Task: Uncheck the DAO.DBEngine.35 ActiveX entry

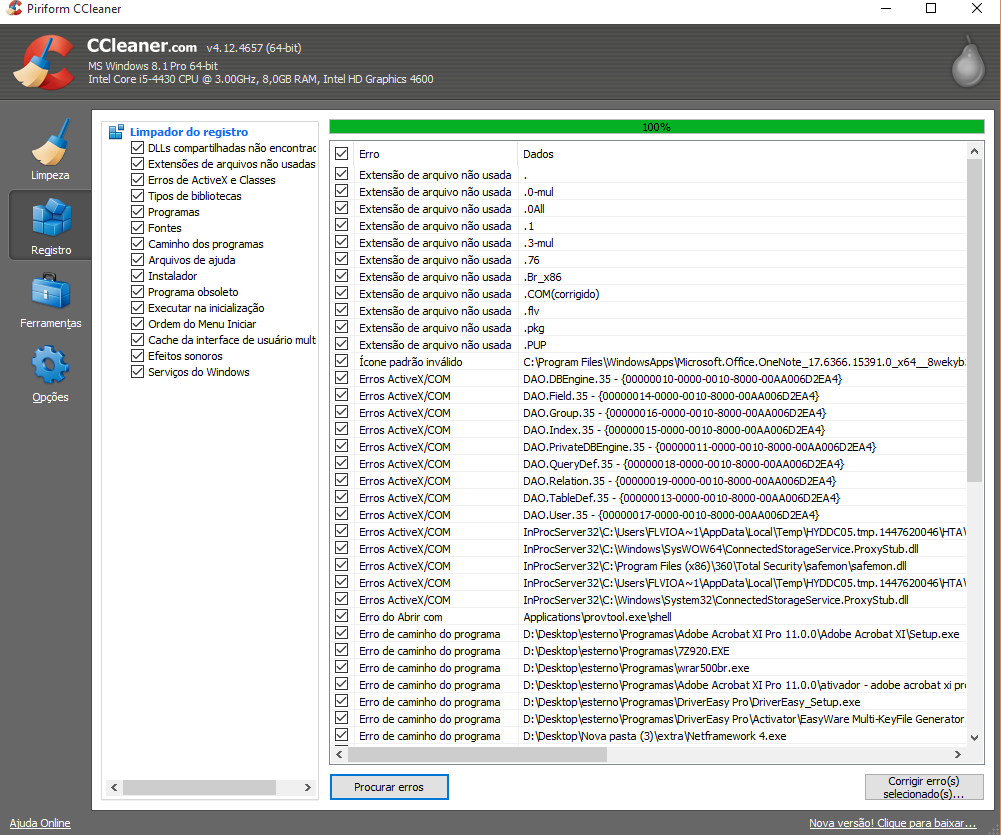Action: coord(342,378)
